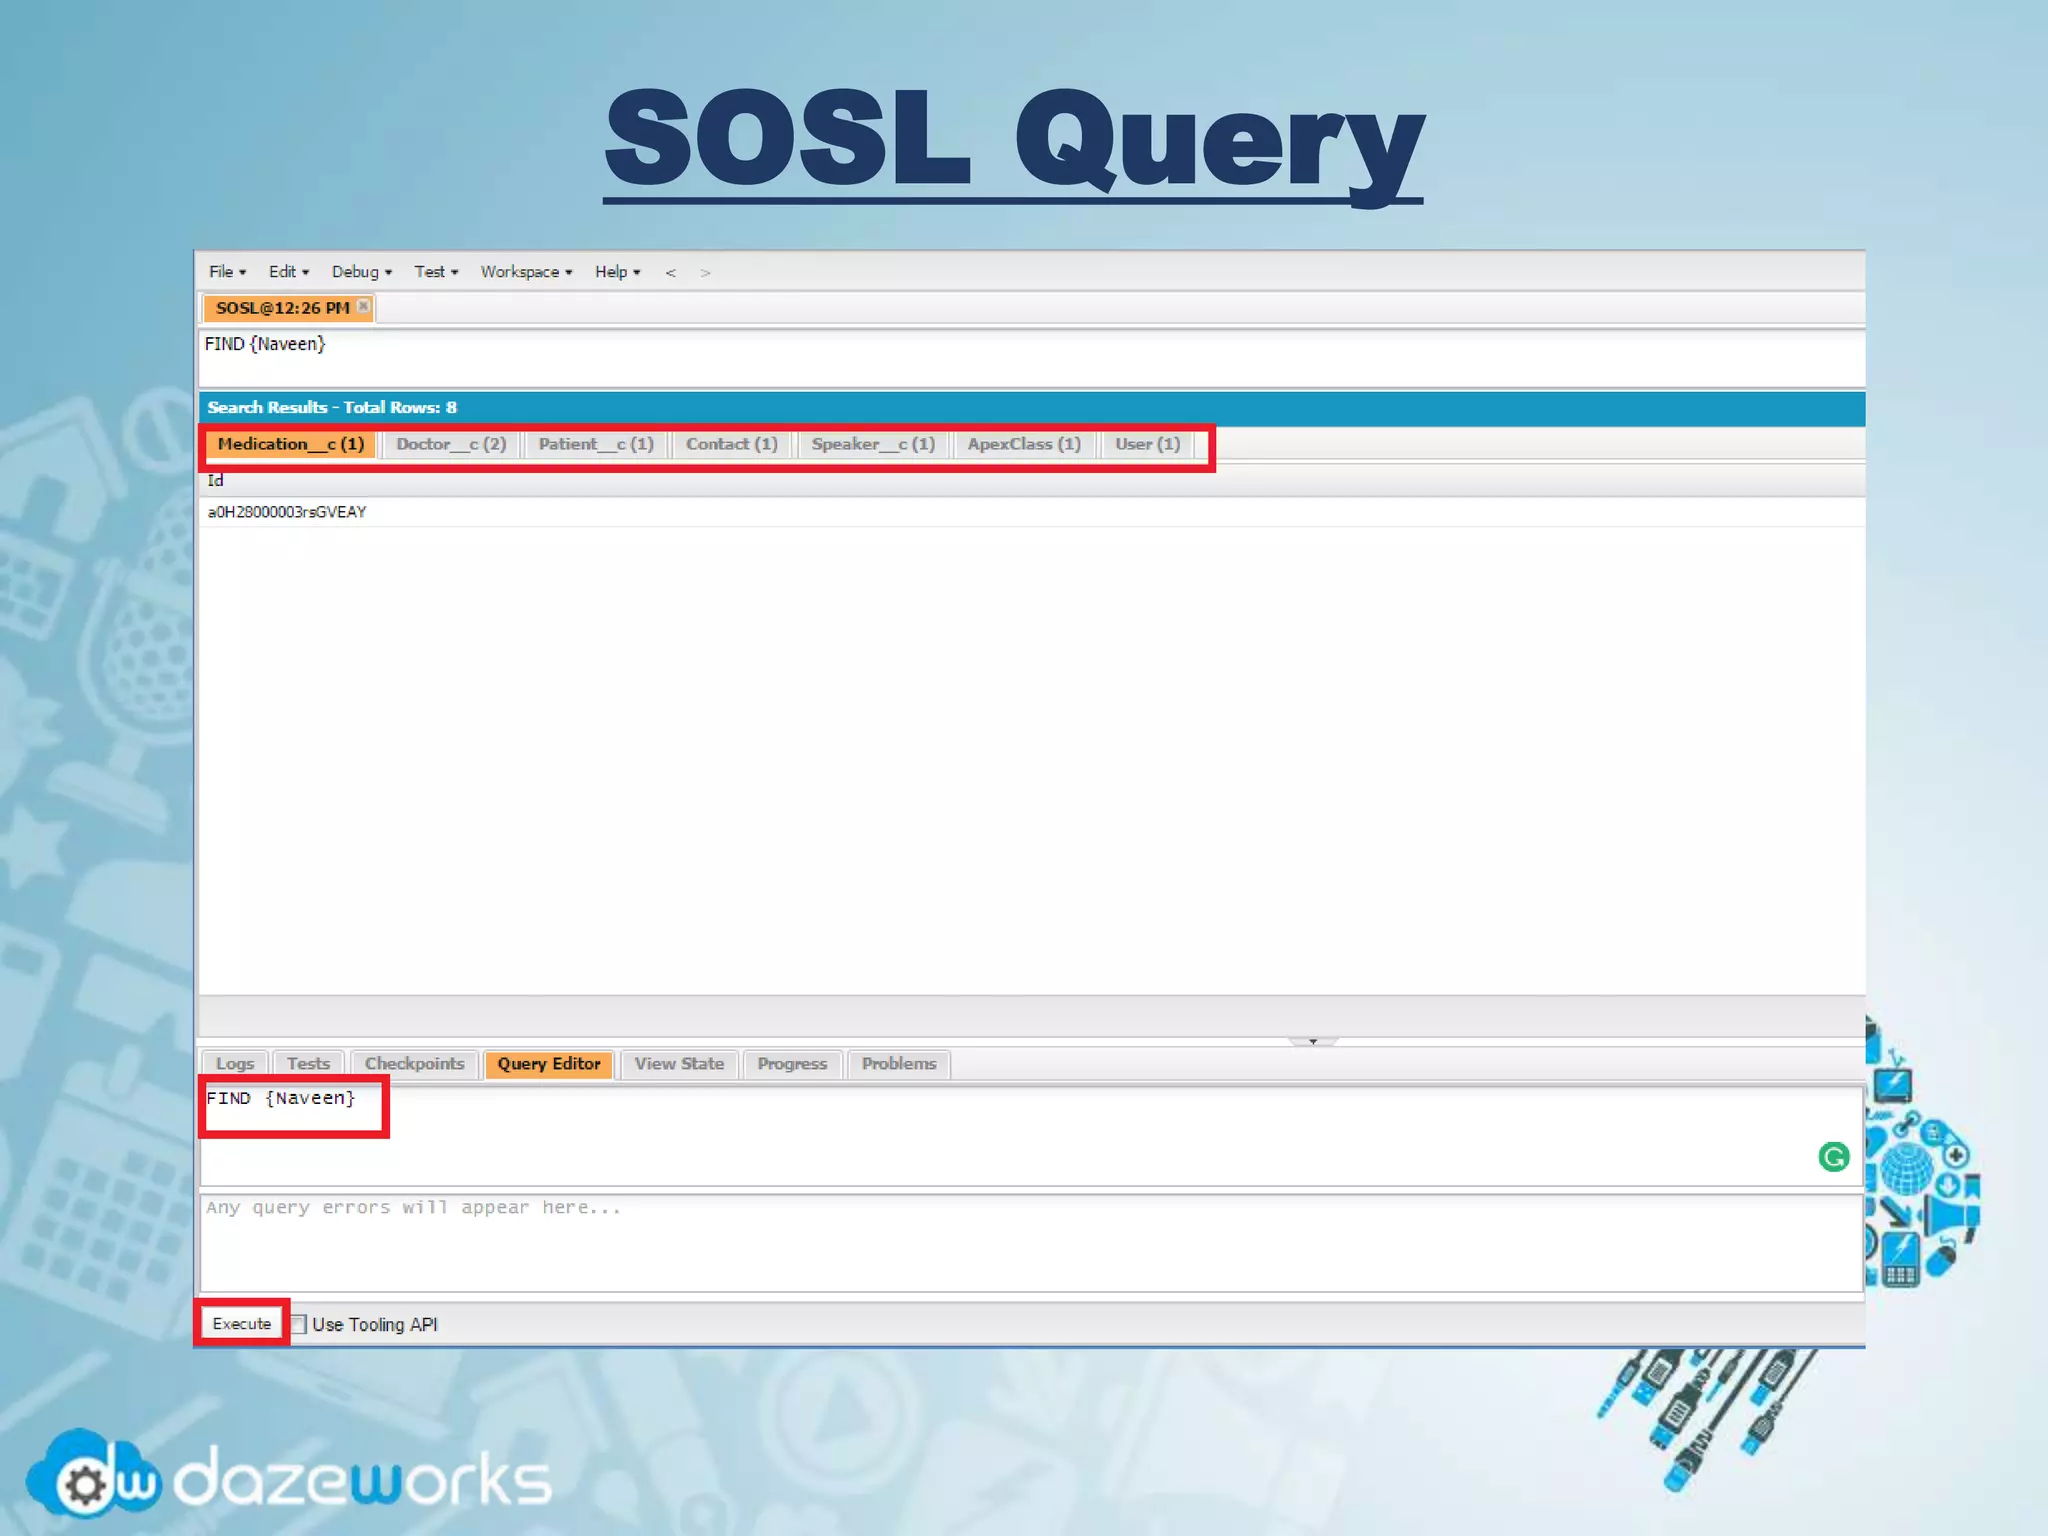Image resolution: width=2048 pixels, height=1536 pixels.
Task: Switch to the Logs tab
Action: pos(235,1064)
